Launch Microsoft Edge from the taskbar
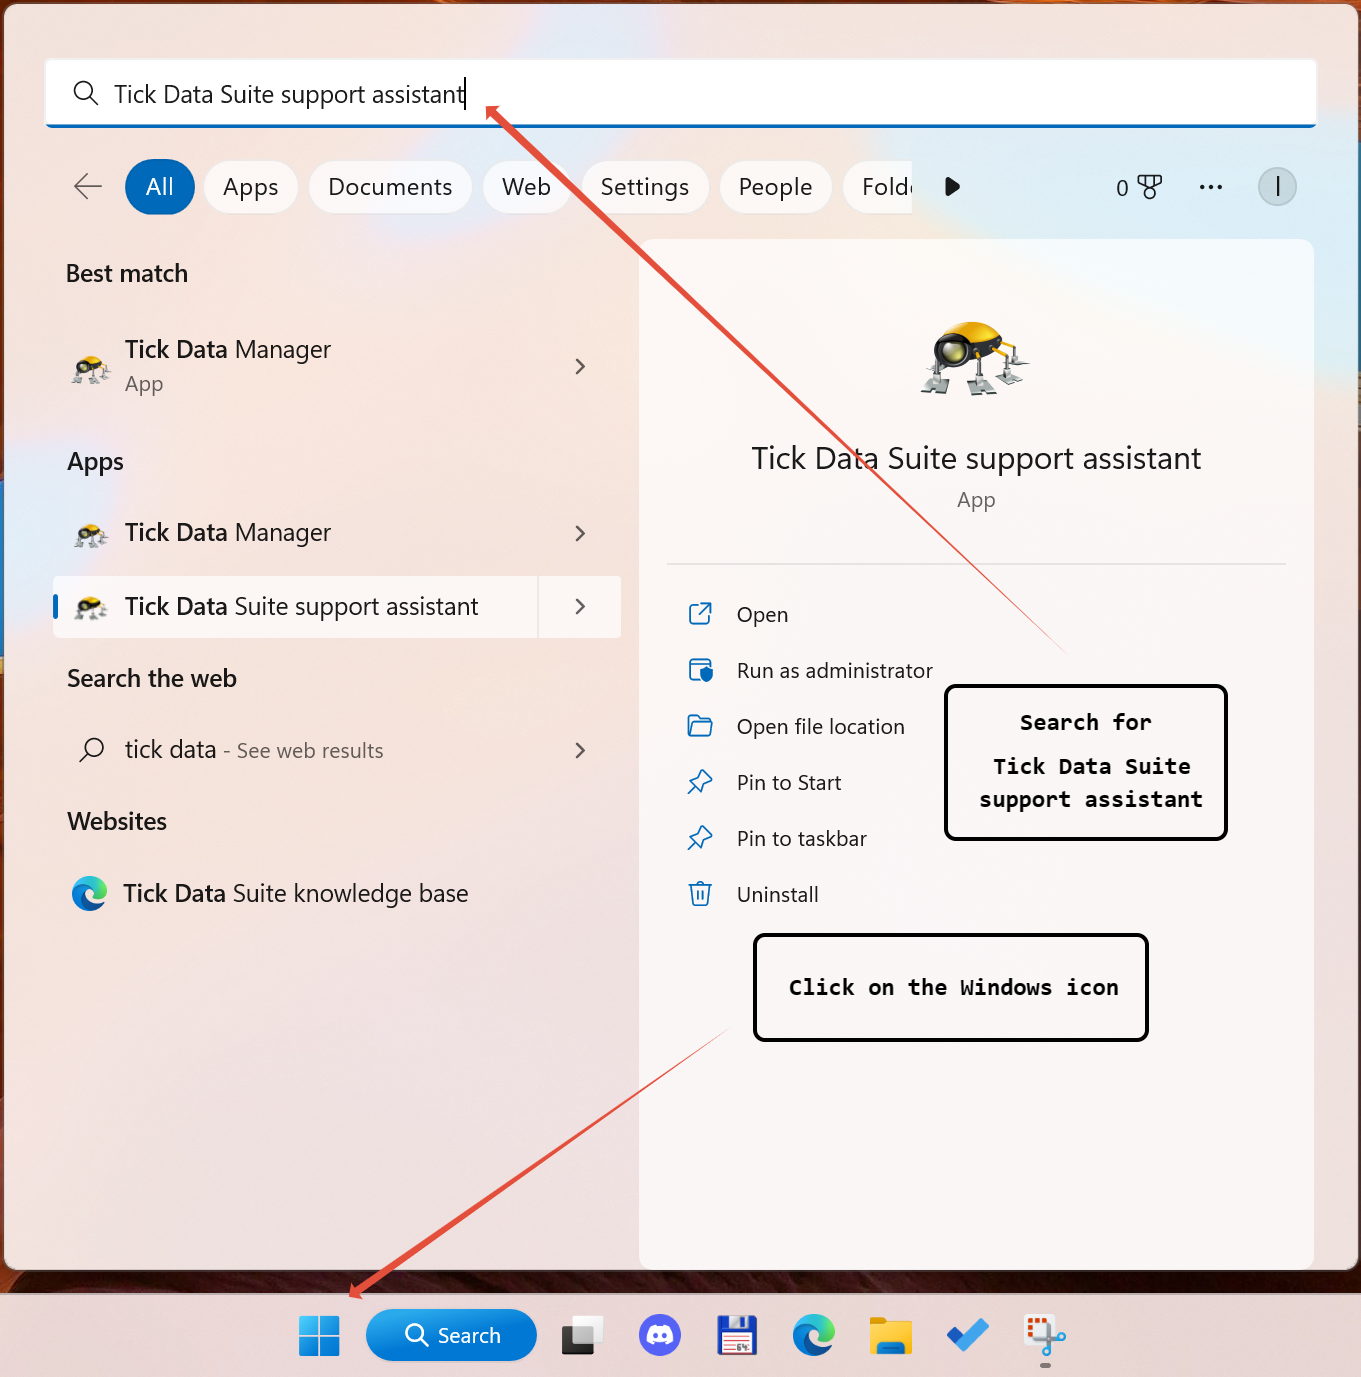 (814, 1335)
